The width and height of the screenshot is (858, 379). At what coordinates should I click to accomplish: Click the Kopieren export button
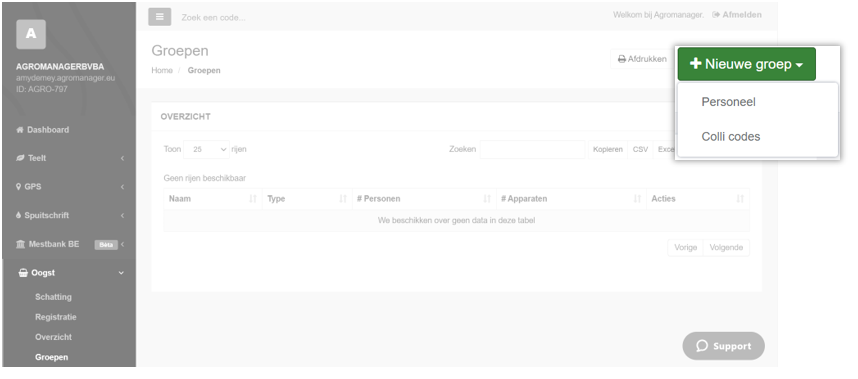pos(607,149)
